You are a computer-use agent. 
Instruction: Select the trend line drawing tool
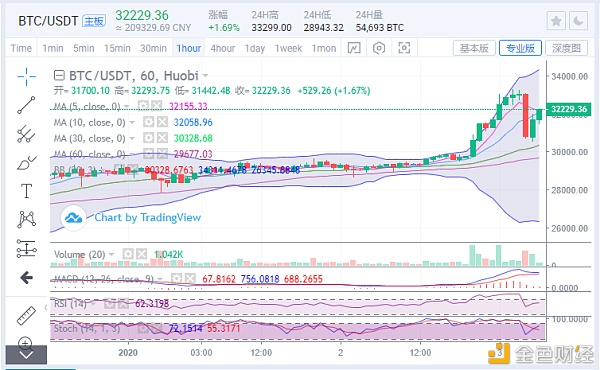pos(26,105)
